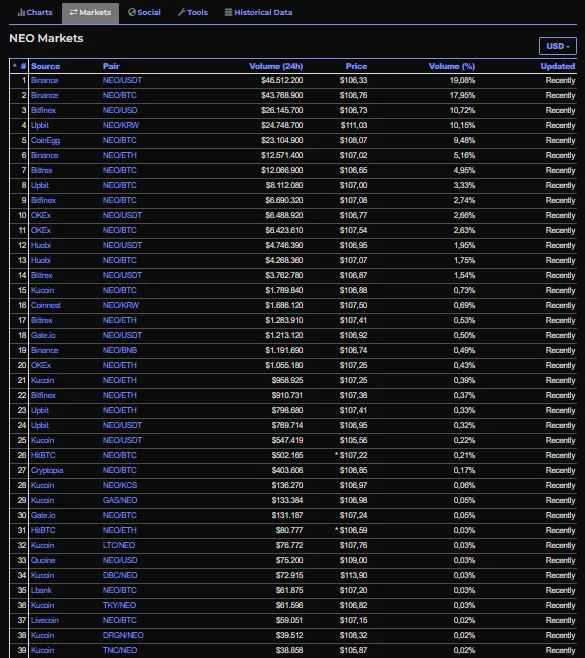
Task: Open the Quoine source link
Action: pyautogui.click(x=43, y=561)
